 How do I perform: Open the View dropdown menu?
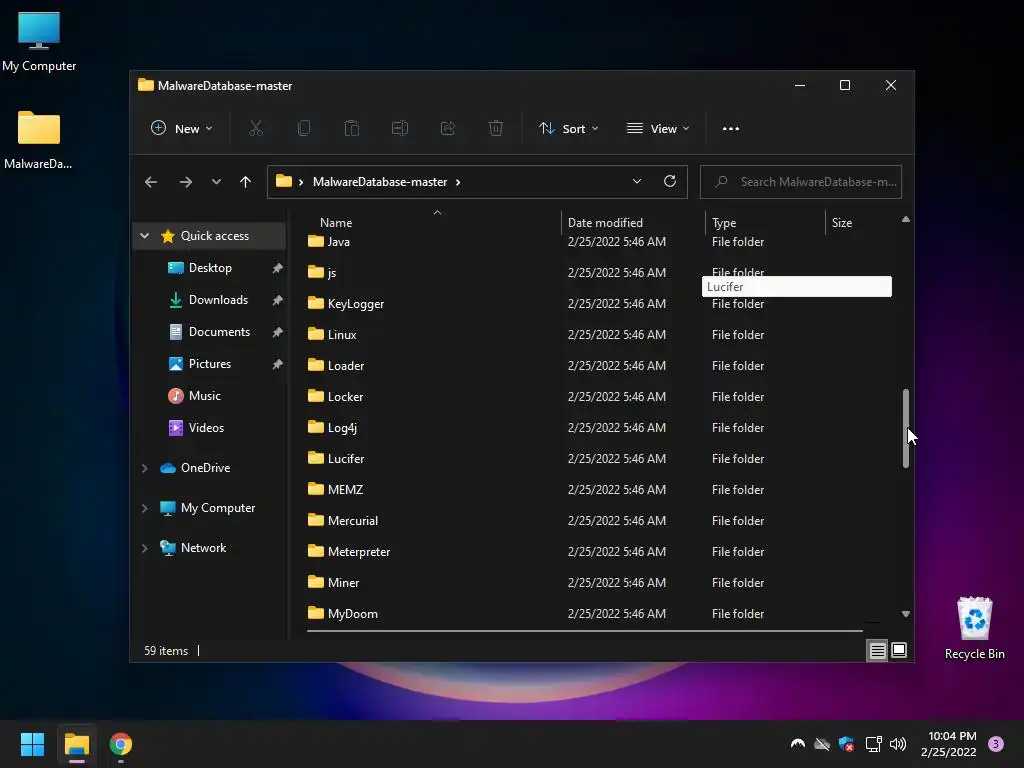tap(658, 129)
